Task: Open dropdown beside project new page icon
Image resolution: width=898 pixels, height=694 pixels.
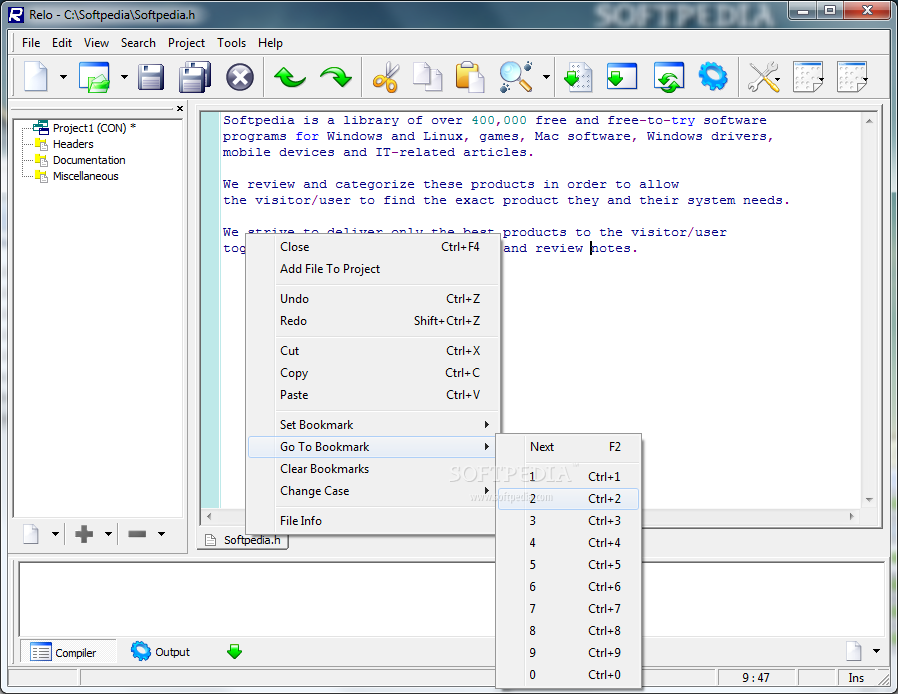Action: pyautogui.click(x=55, y=534)
